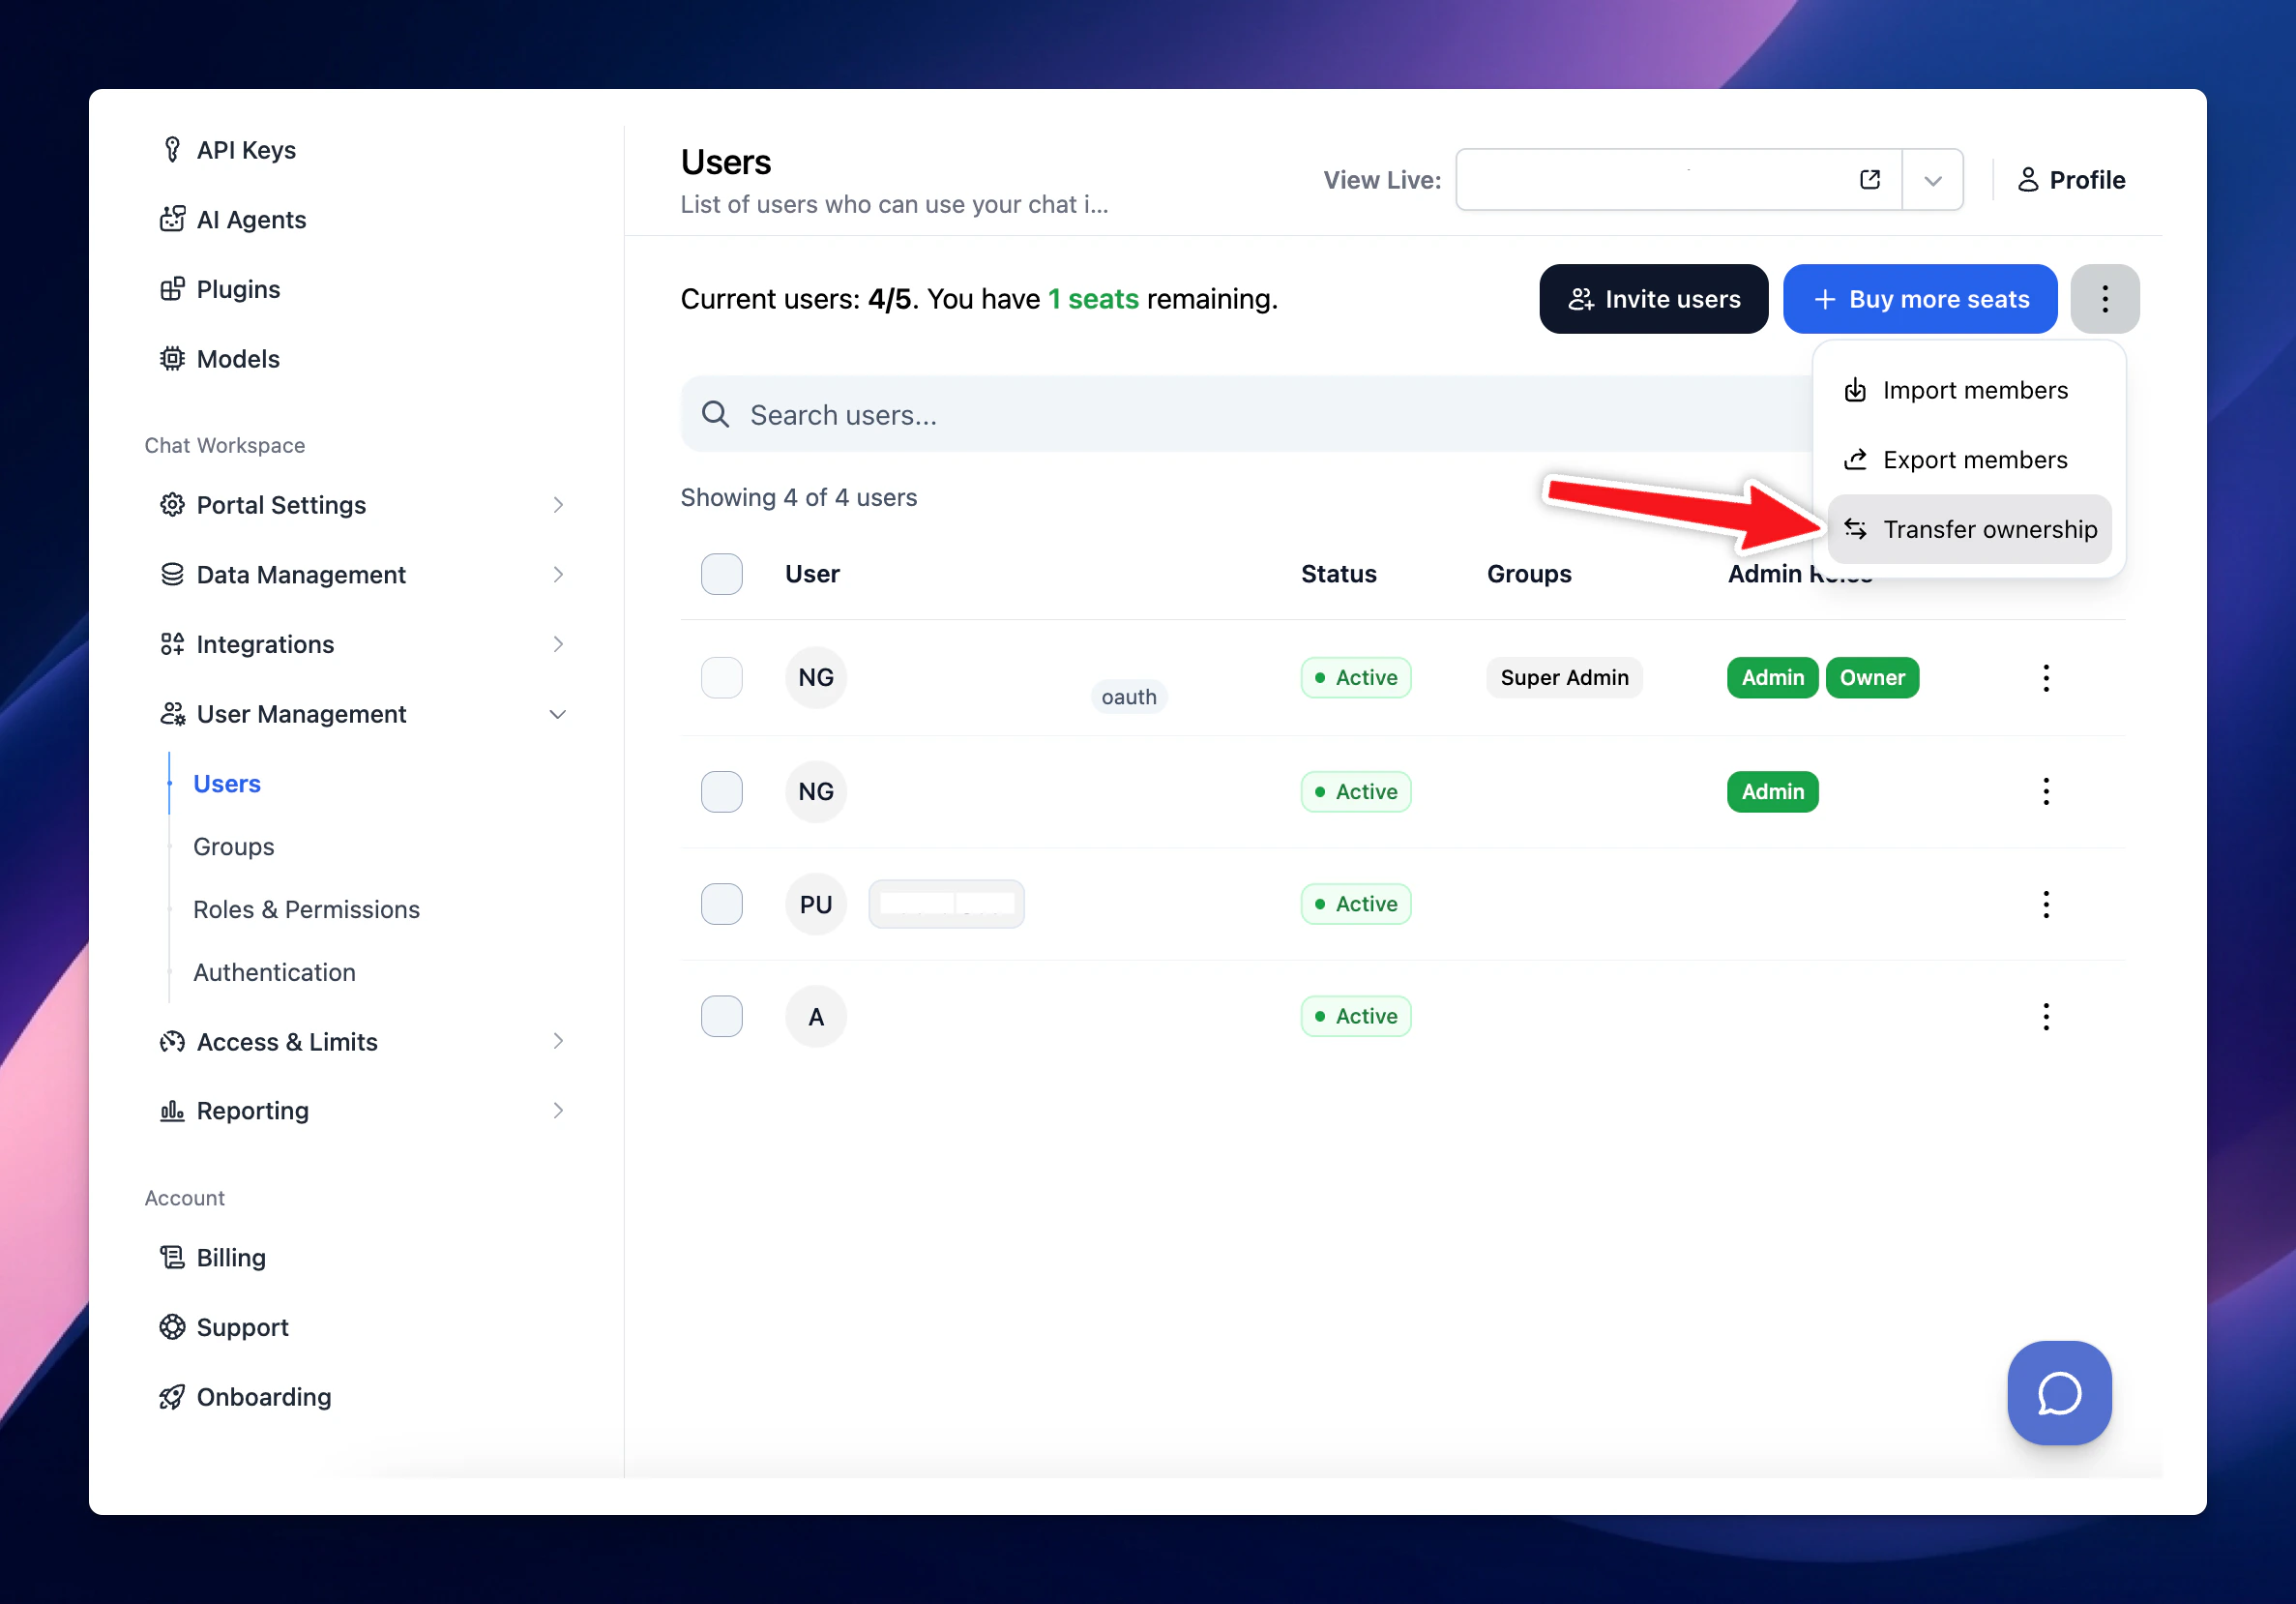Tick the select-all users checkbox

pos(722,574)
